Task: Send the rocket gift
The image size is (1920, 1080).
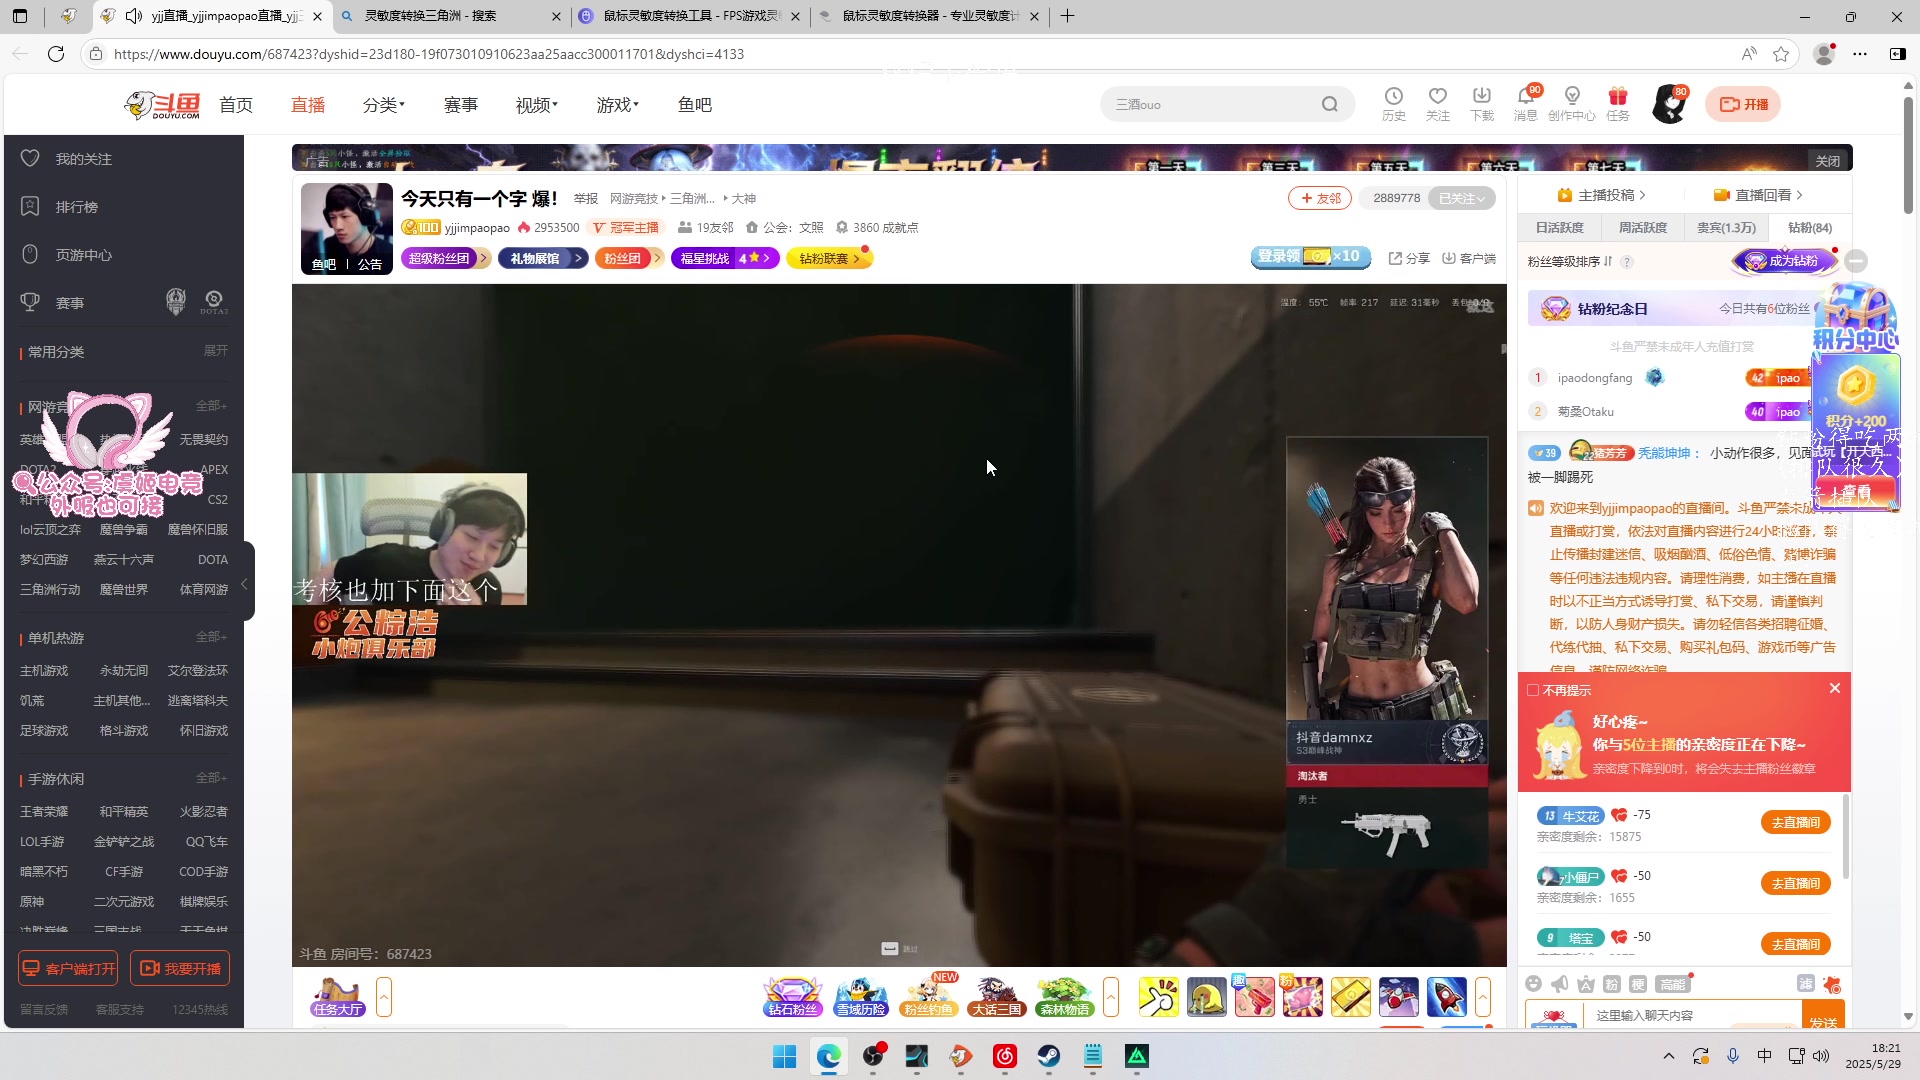Action: tap(1447, 997)
